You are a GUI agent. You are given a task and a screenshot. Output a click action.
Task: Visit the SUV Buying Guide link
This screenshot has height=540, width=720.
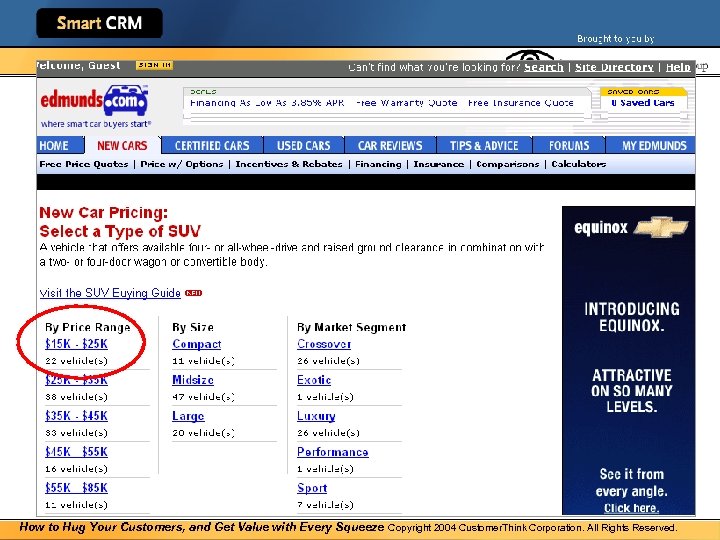pos(110,293)
